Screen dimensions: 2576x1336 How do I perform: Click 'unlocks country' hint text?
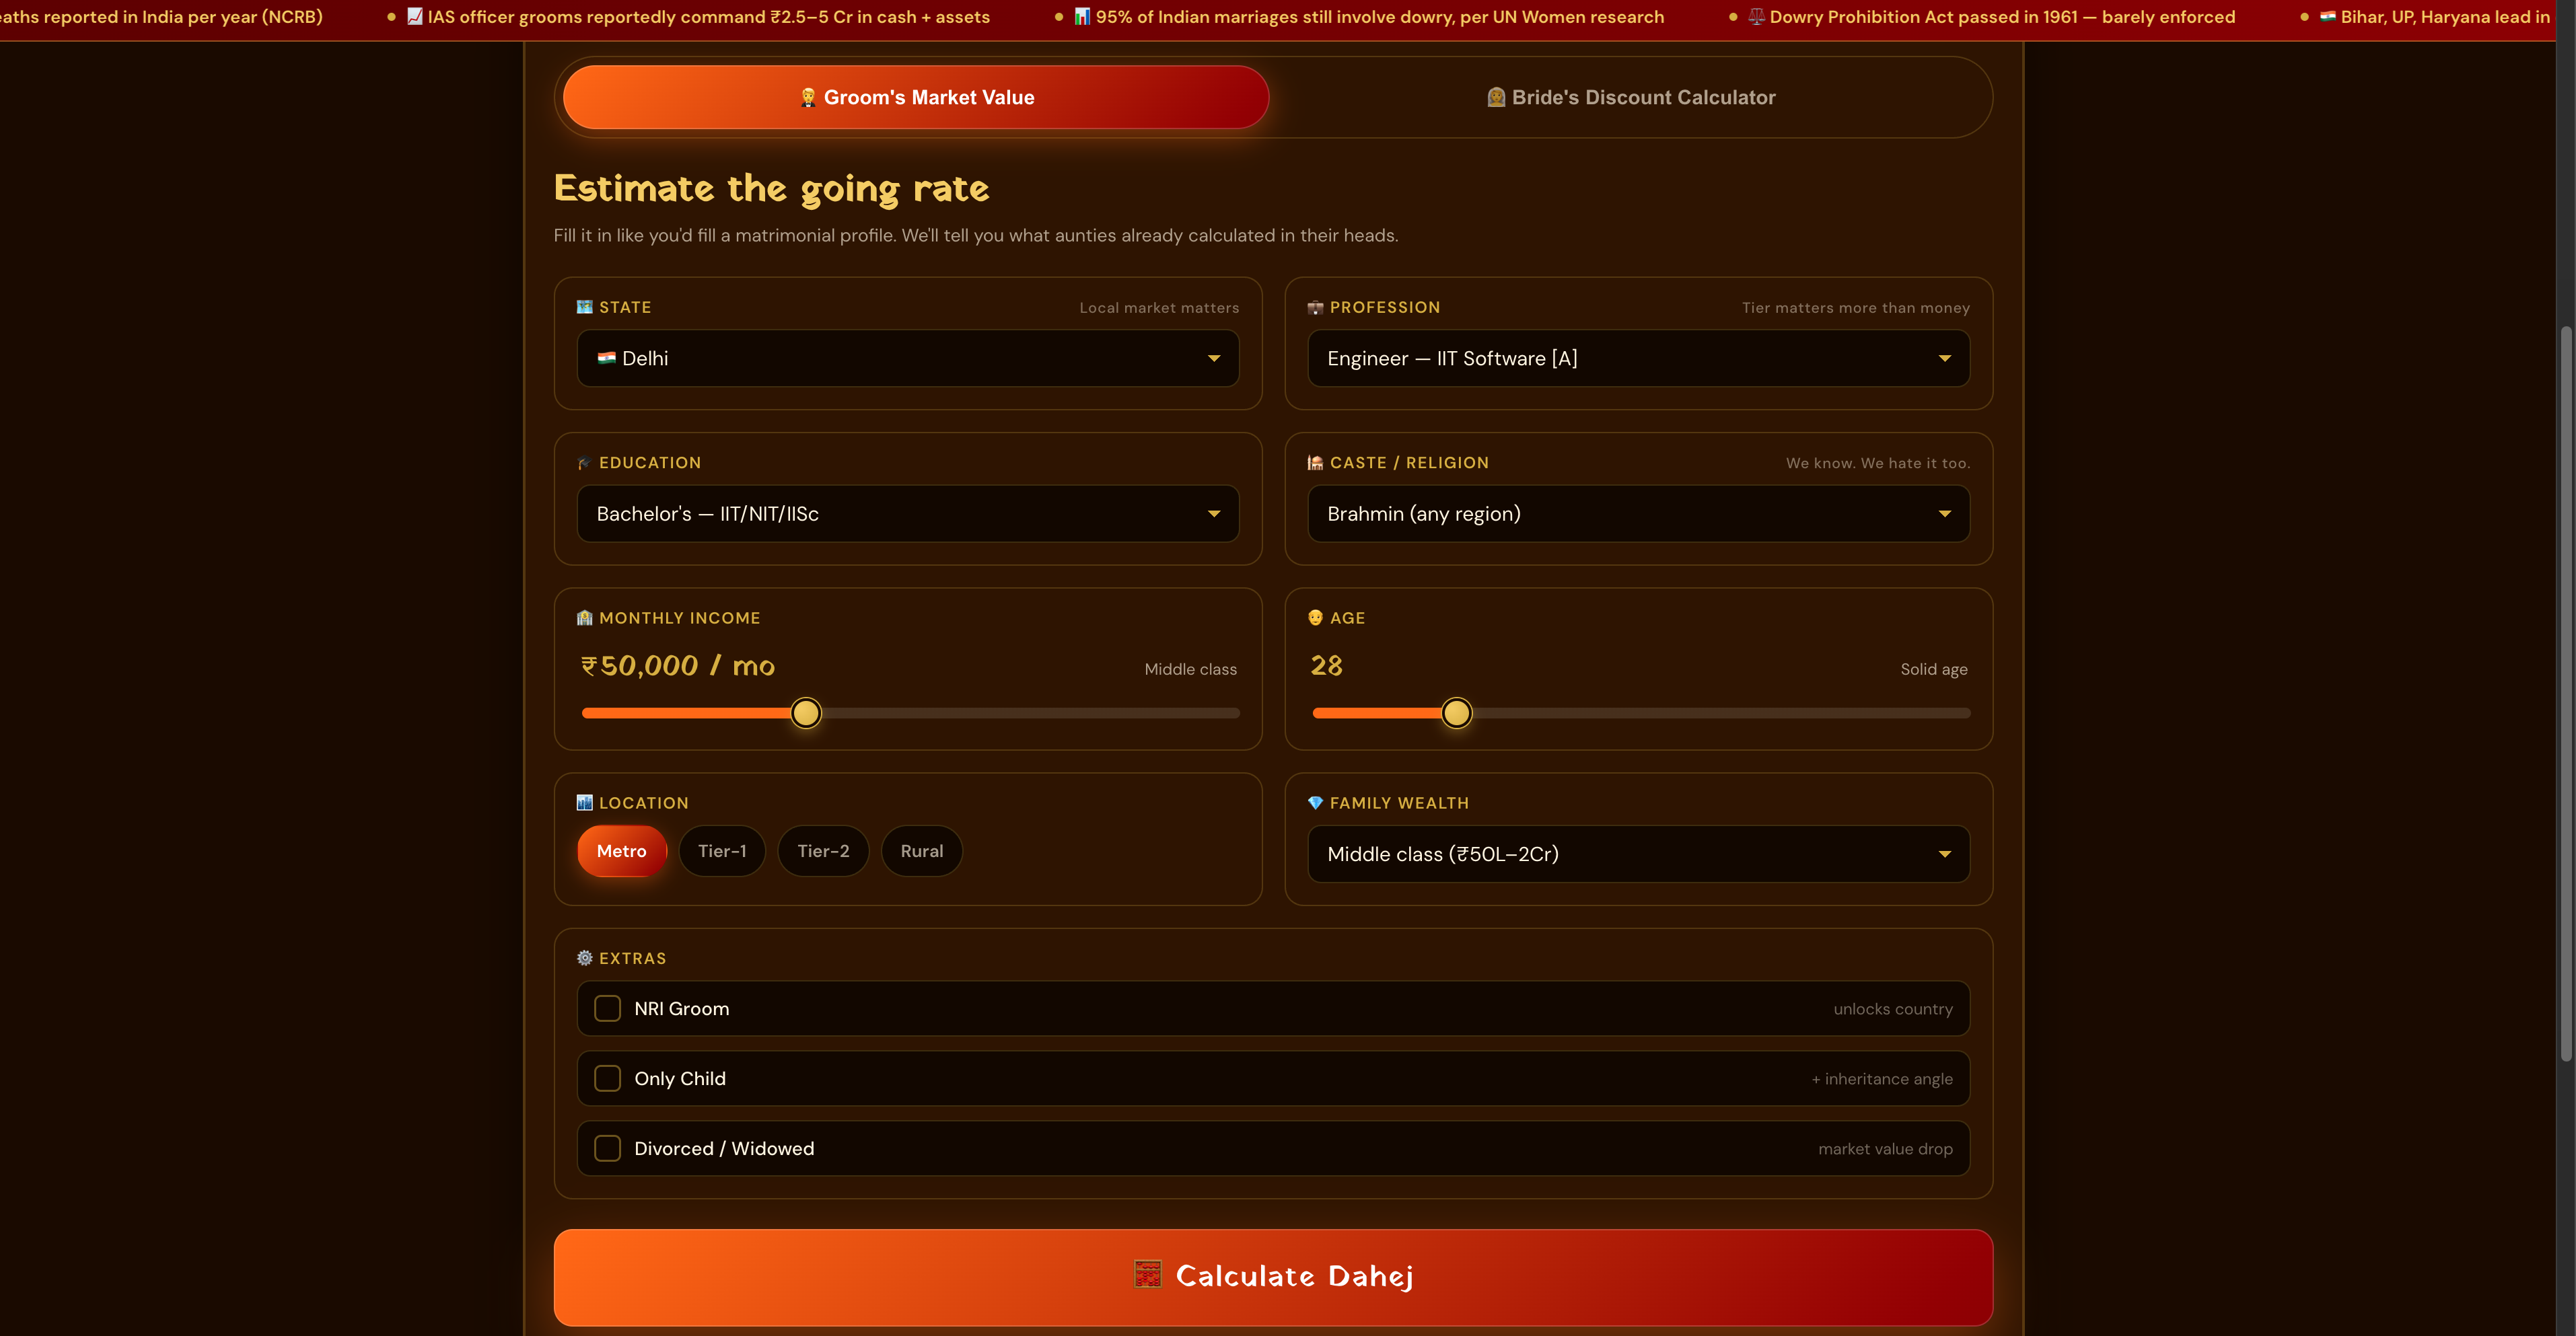1892,1009
